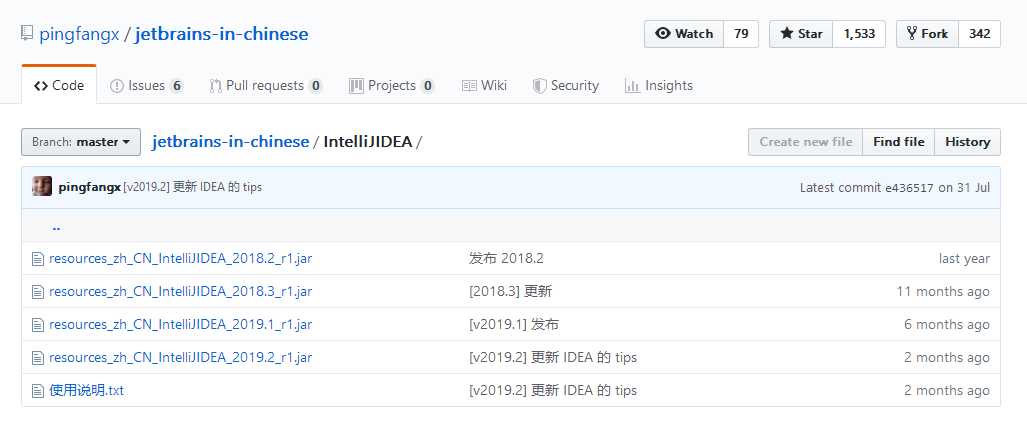Click '11 months ago' timestamp
1027x442 pixels.
coord(943,291)
